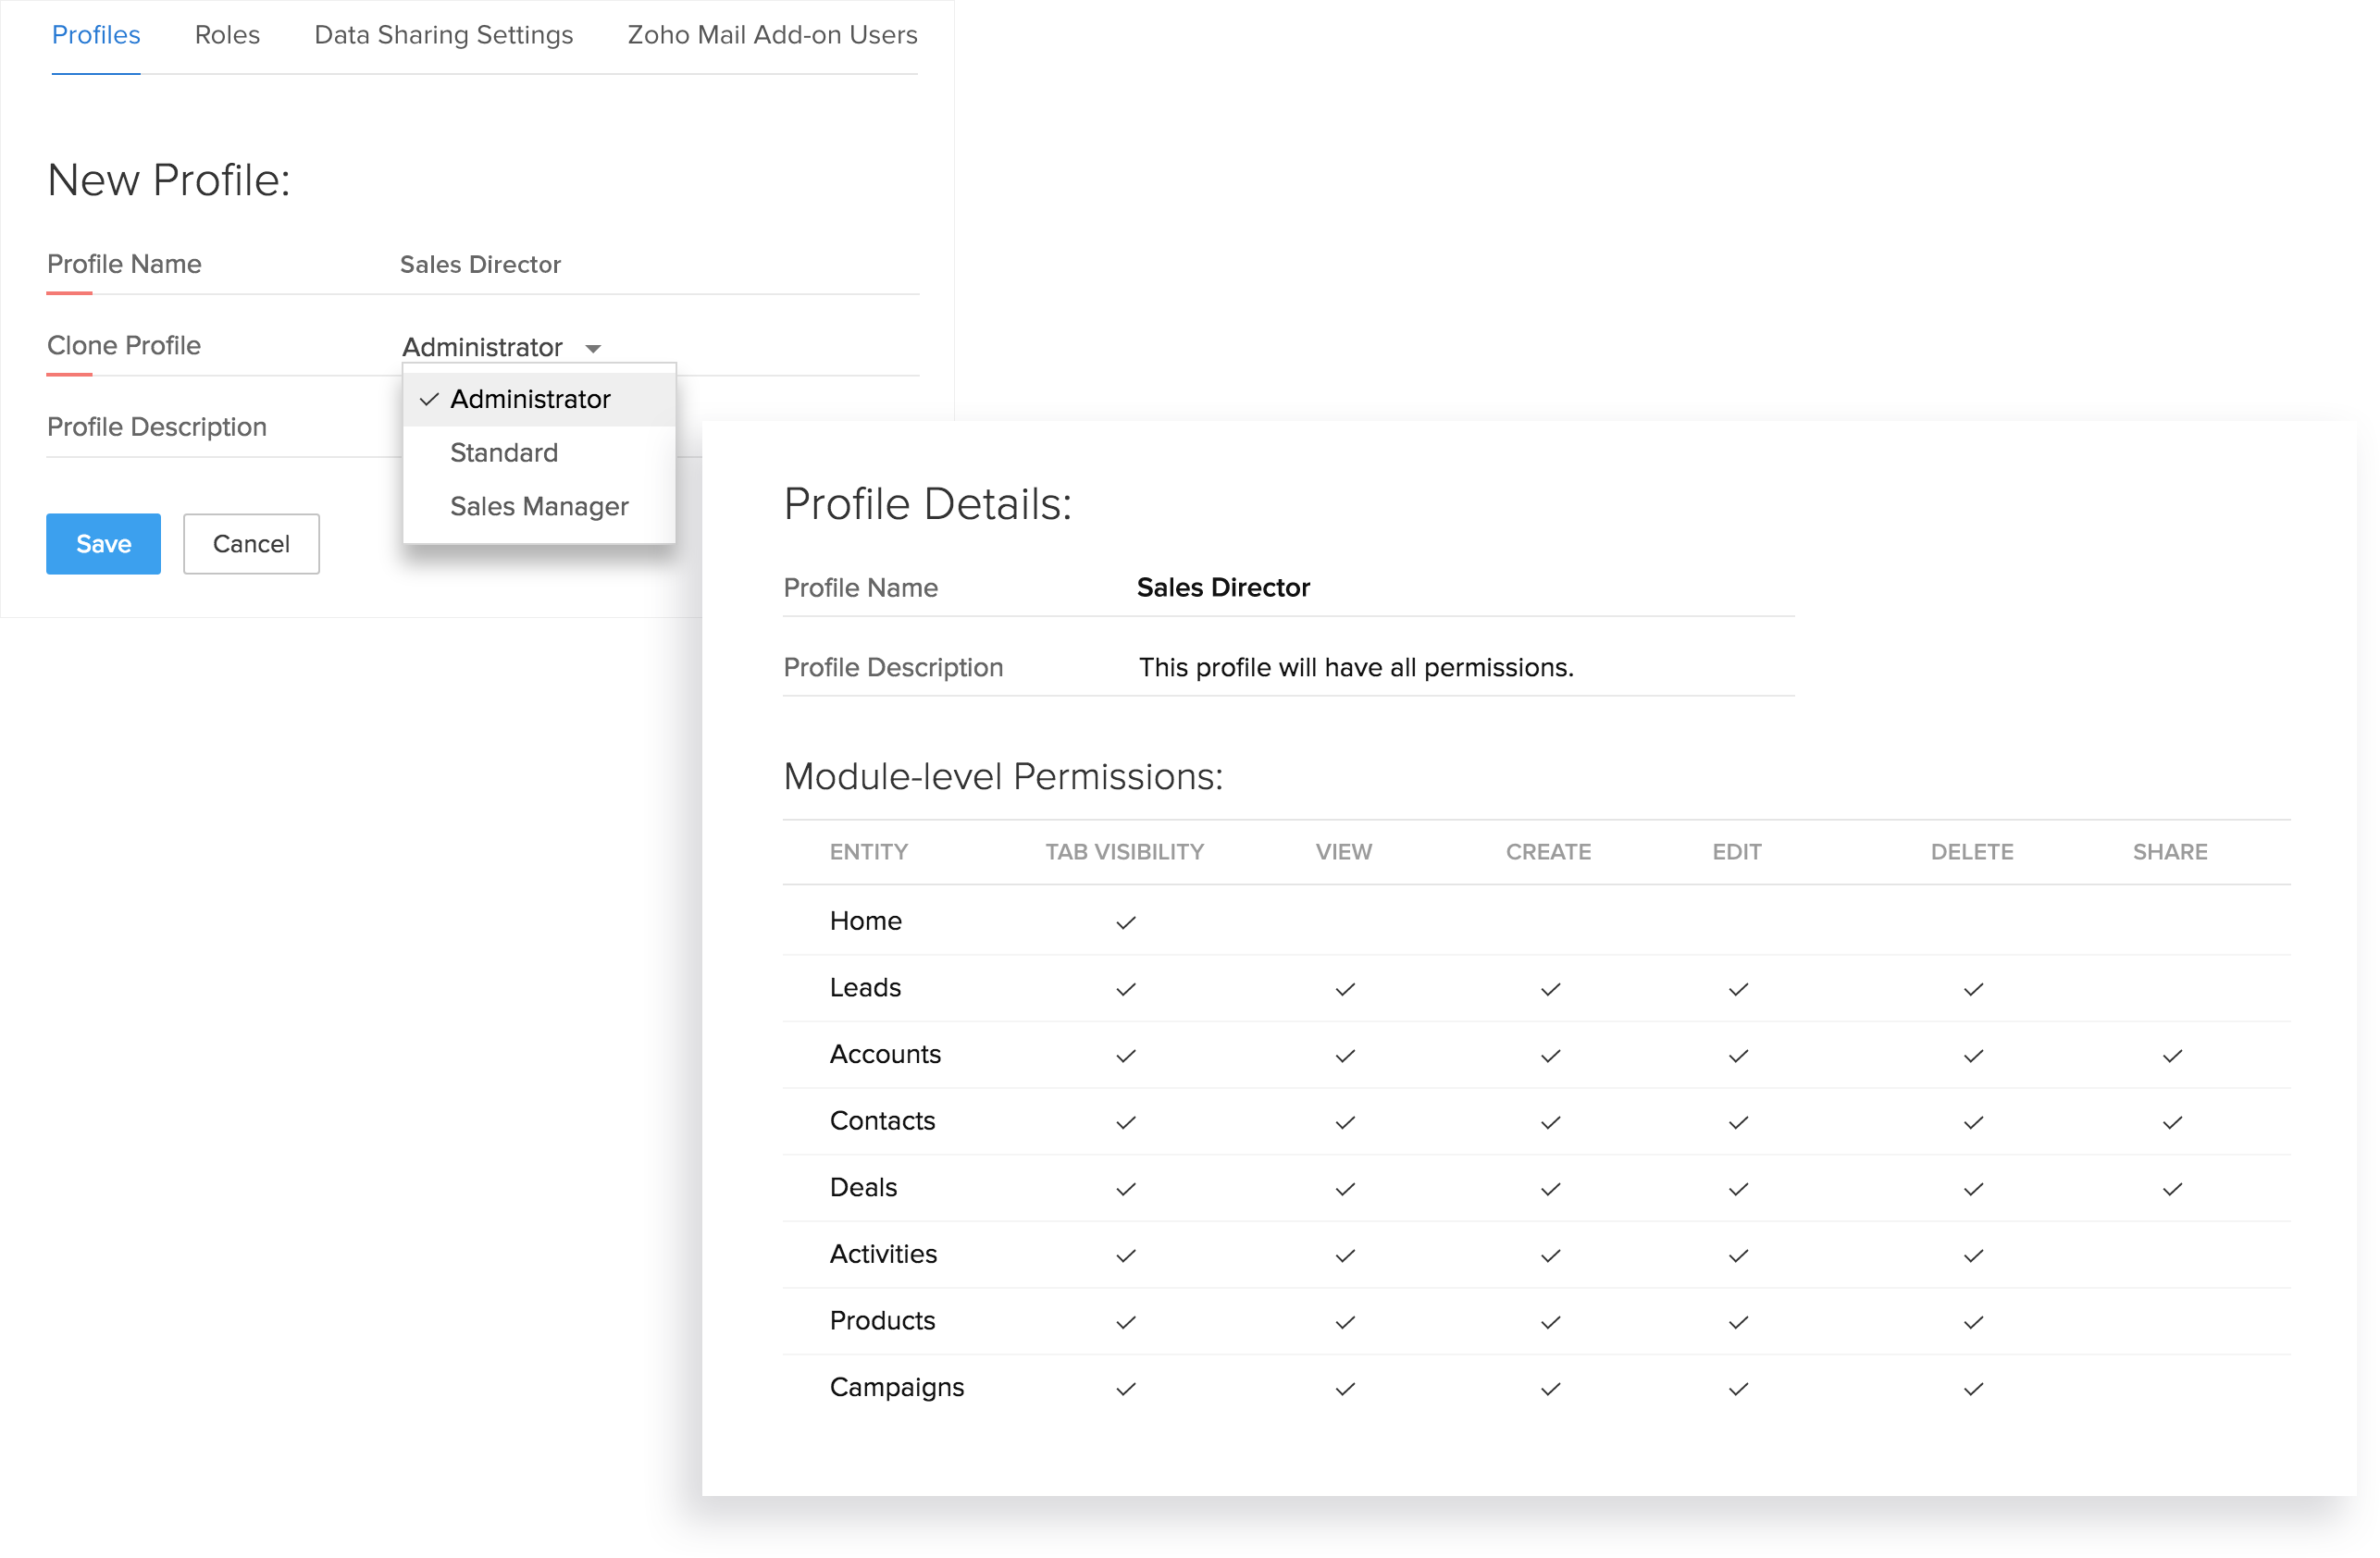Toggle Home tab visibility checkmark
This screenshot has width=2380, height=1558.
(x=1125, y=922)
